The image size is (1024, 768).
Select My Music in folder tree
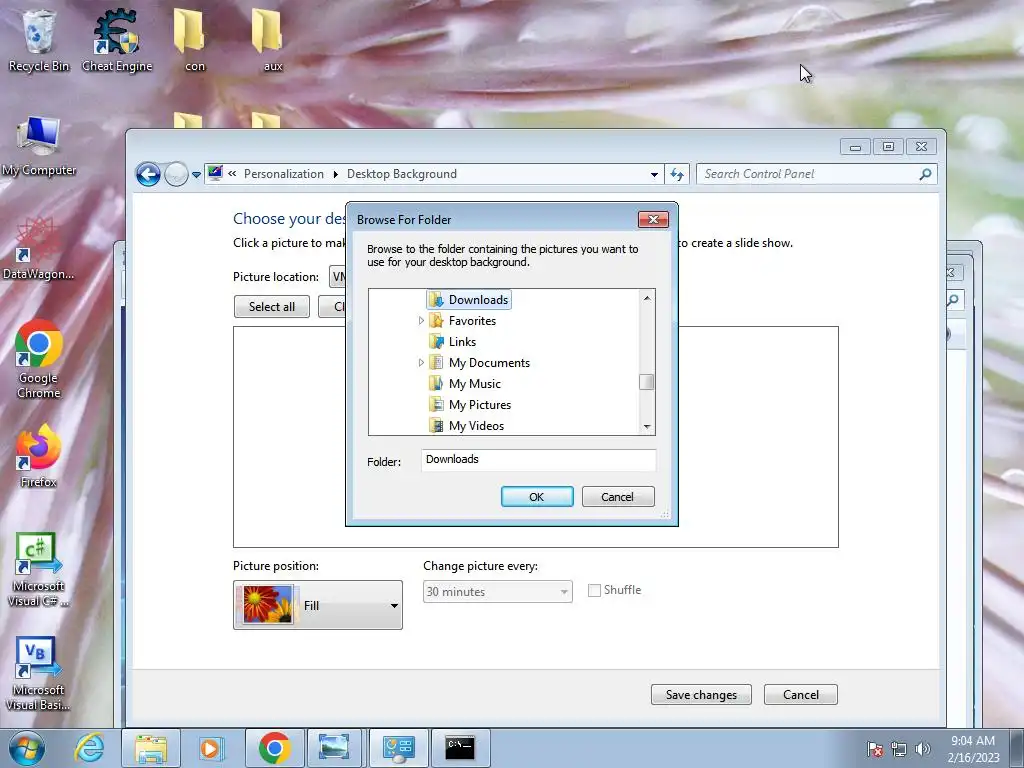tap(465, 383)
